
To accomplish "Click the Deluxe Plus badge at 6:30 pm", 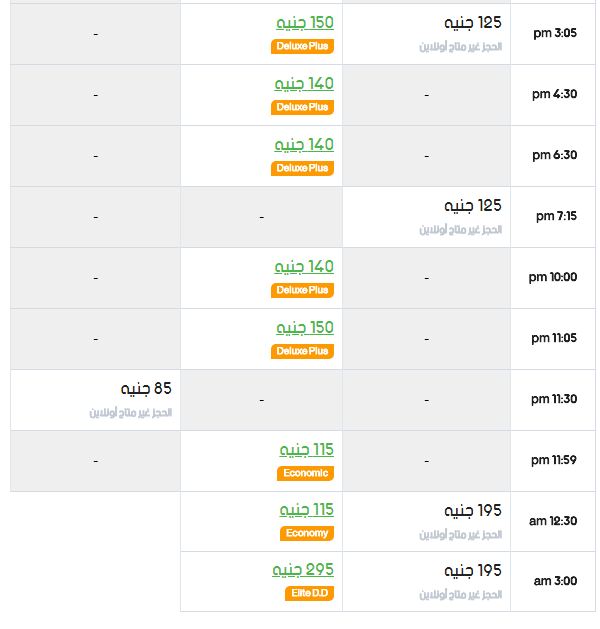I will (302, 168).
